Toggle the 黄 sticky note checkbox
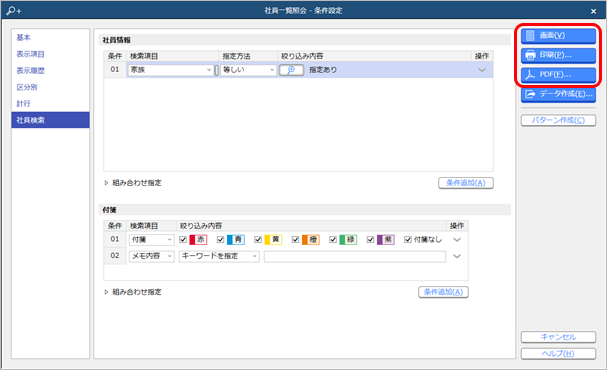Image resolution: width=607 pixels, height=370 pixels. coord(258,240)
